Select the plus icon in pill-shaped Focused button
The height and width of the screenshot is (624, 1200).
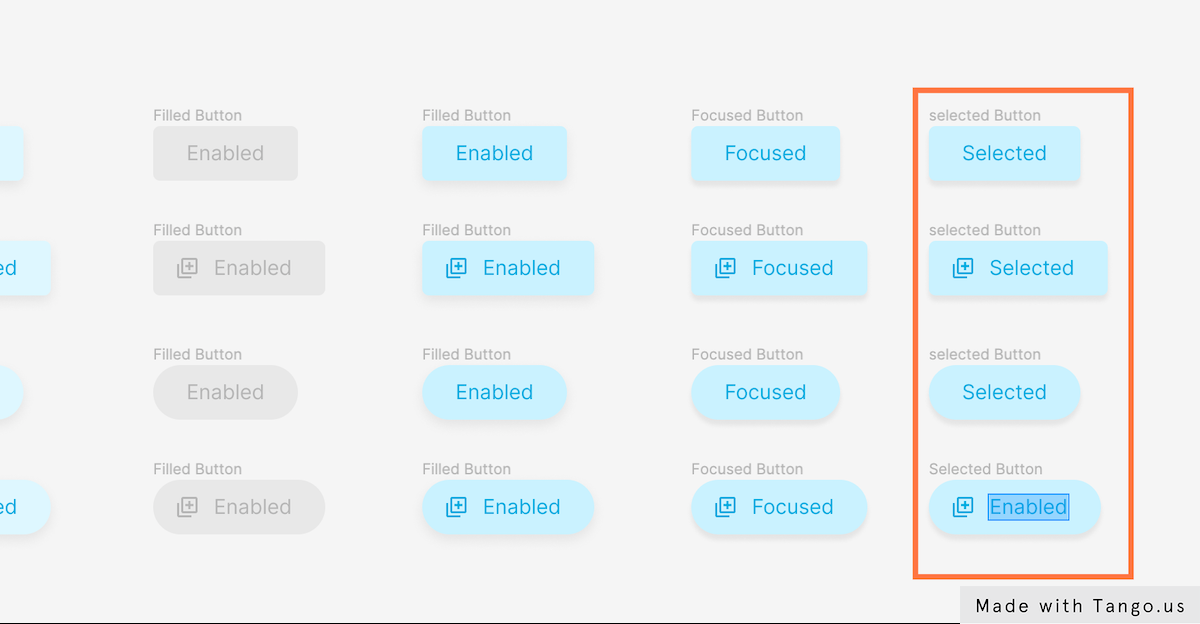point(725,507)
